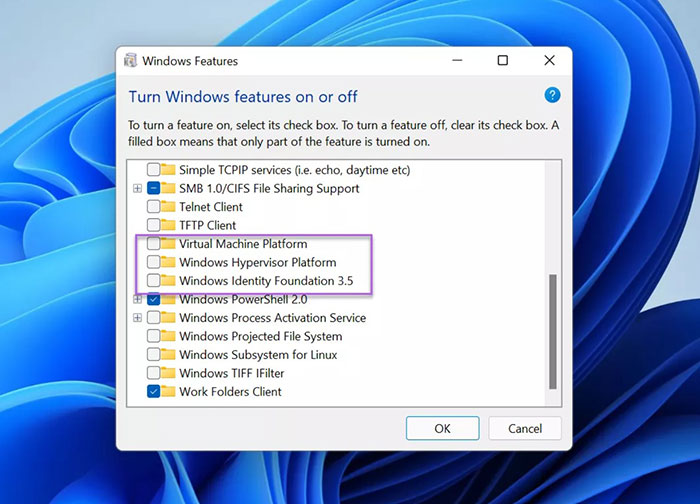Screen dimensions: 700x504
Task: Select the TFTP Client label
Action: [x=208, y=225]
